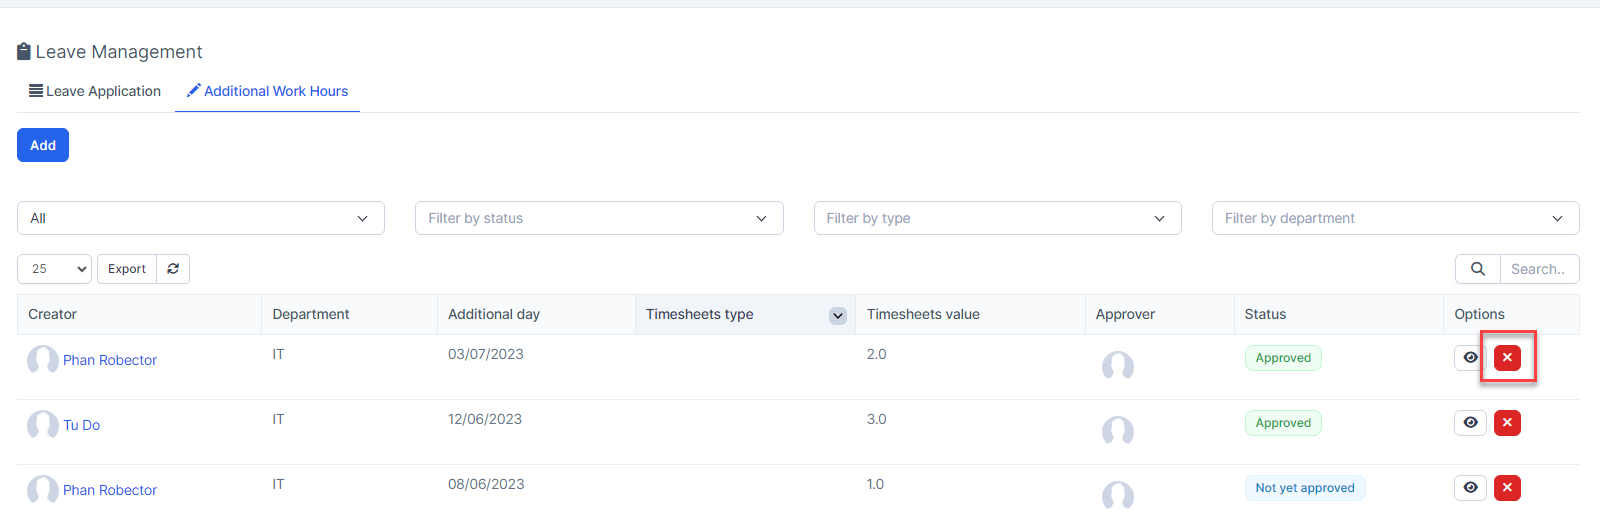The image size is (1600, 528).
Task: Delete the Not yet approved entry
Action: pyautogui.click(x=1507, y=488)
